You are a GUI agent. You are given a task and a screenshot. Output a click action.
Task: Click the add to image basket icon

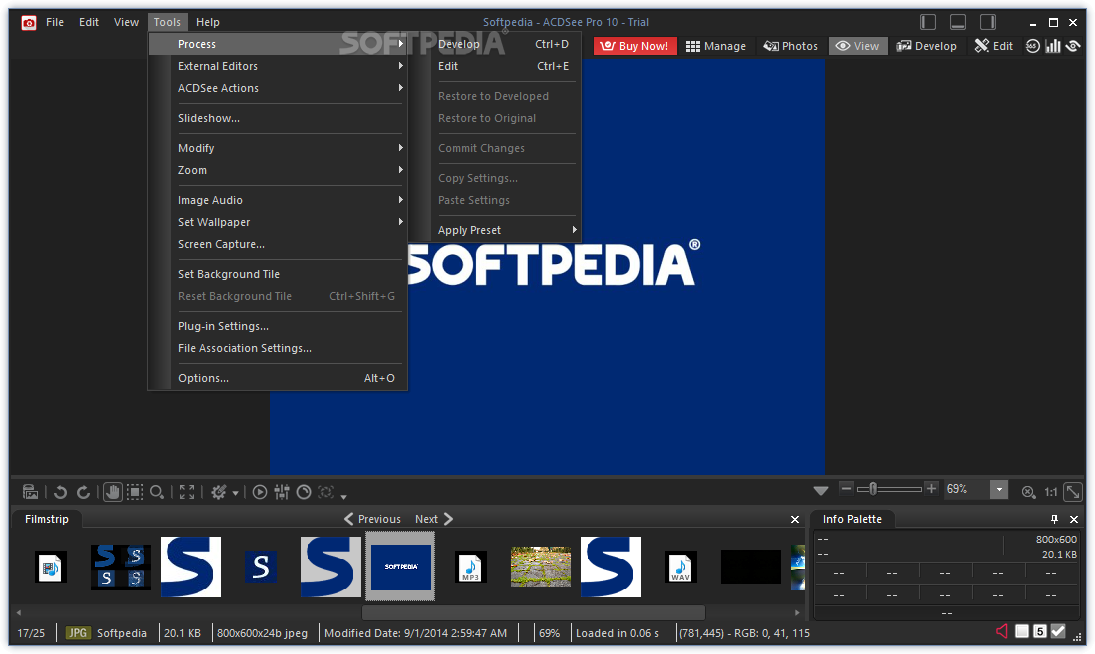(30, 492)
